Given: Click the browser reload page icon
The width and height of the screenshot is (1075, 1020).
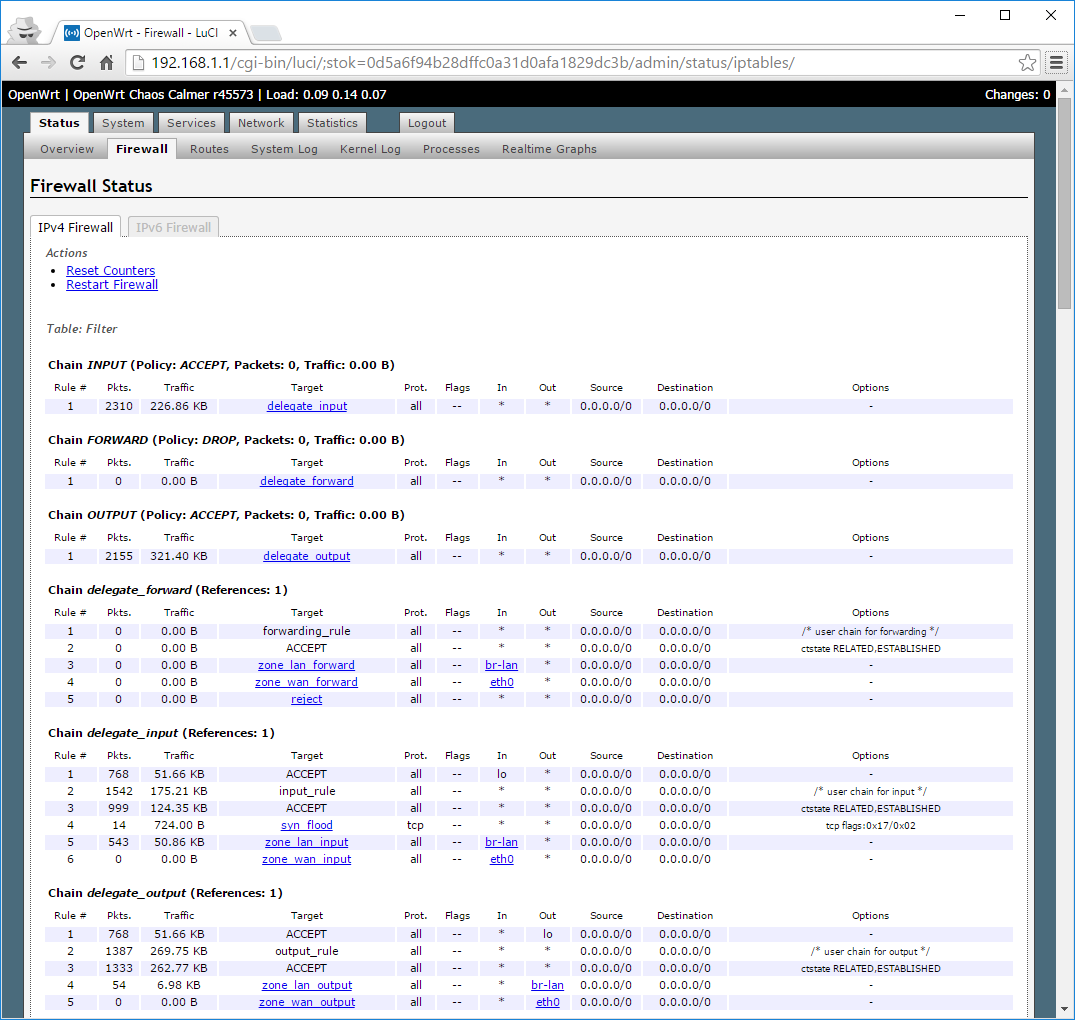Looking at the screenshot, I should tap(77, 63).
